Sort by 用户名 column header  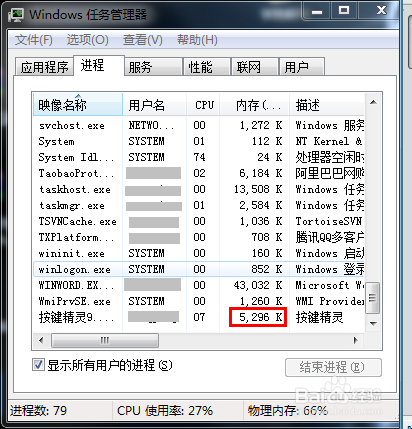[x=155, y=105]
